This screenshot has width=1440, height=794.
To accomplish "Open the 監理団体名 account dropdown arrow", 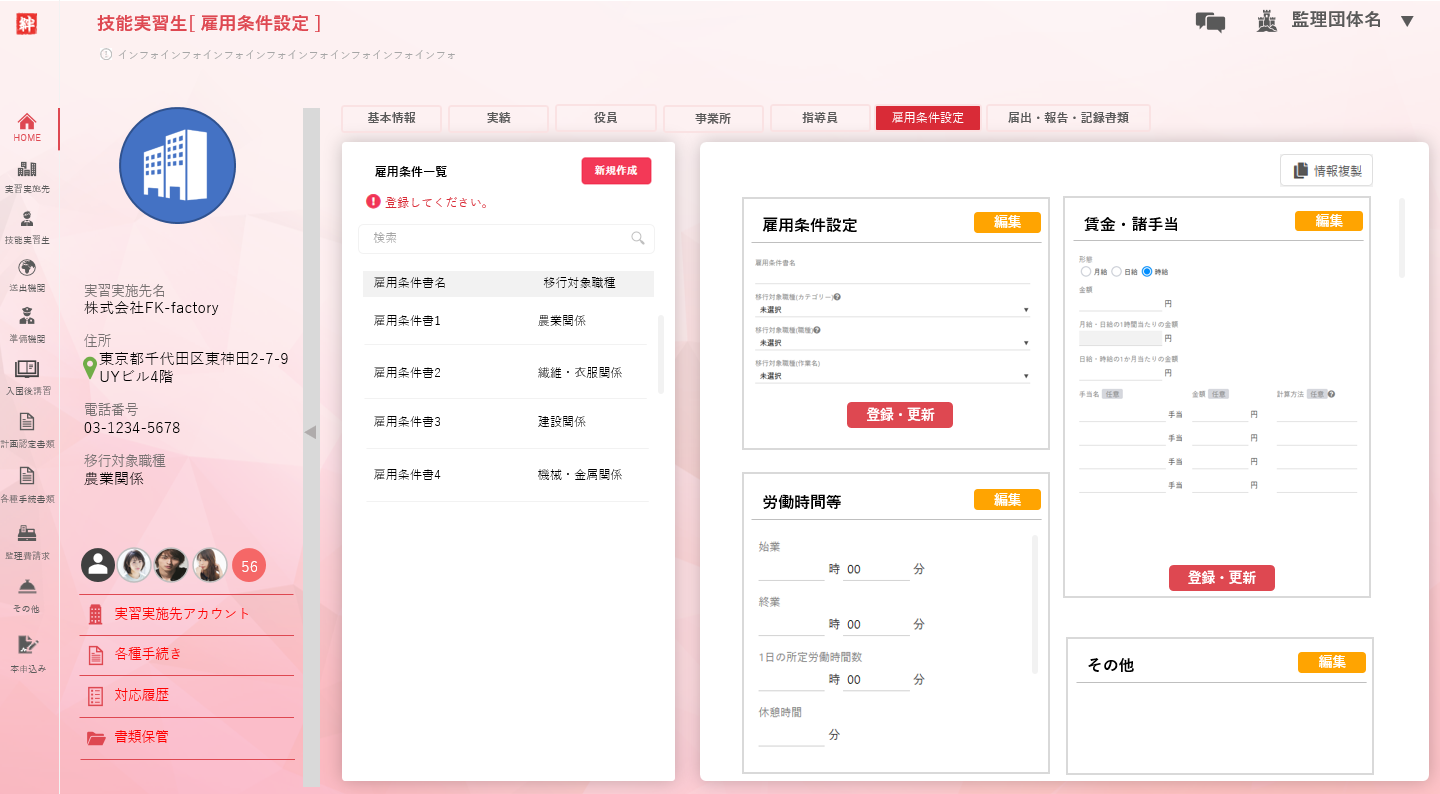I will point(1407,21).
